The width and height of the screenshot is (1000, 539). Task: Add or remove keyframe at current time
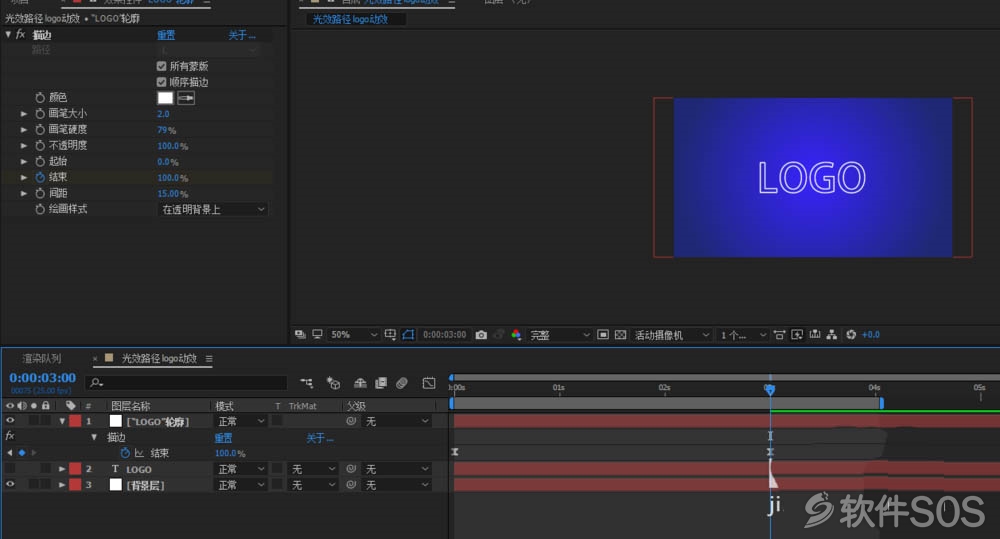tap(22, 453)
